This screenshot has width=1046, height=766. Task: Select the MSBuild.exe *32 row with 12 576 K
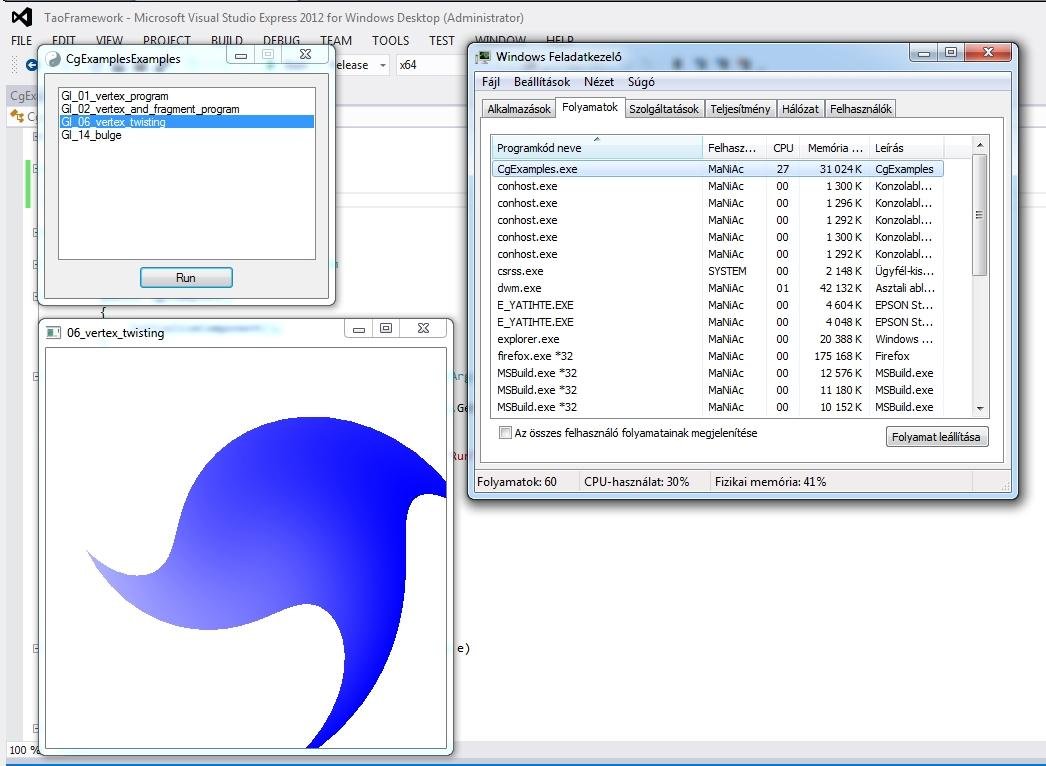[718, 373]
